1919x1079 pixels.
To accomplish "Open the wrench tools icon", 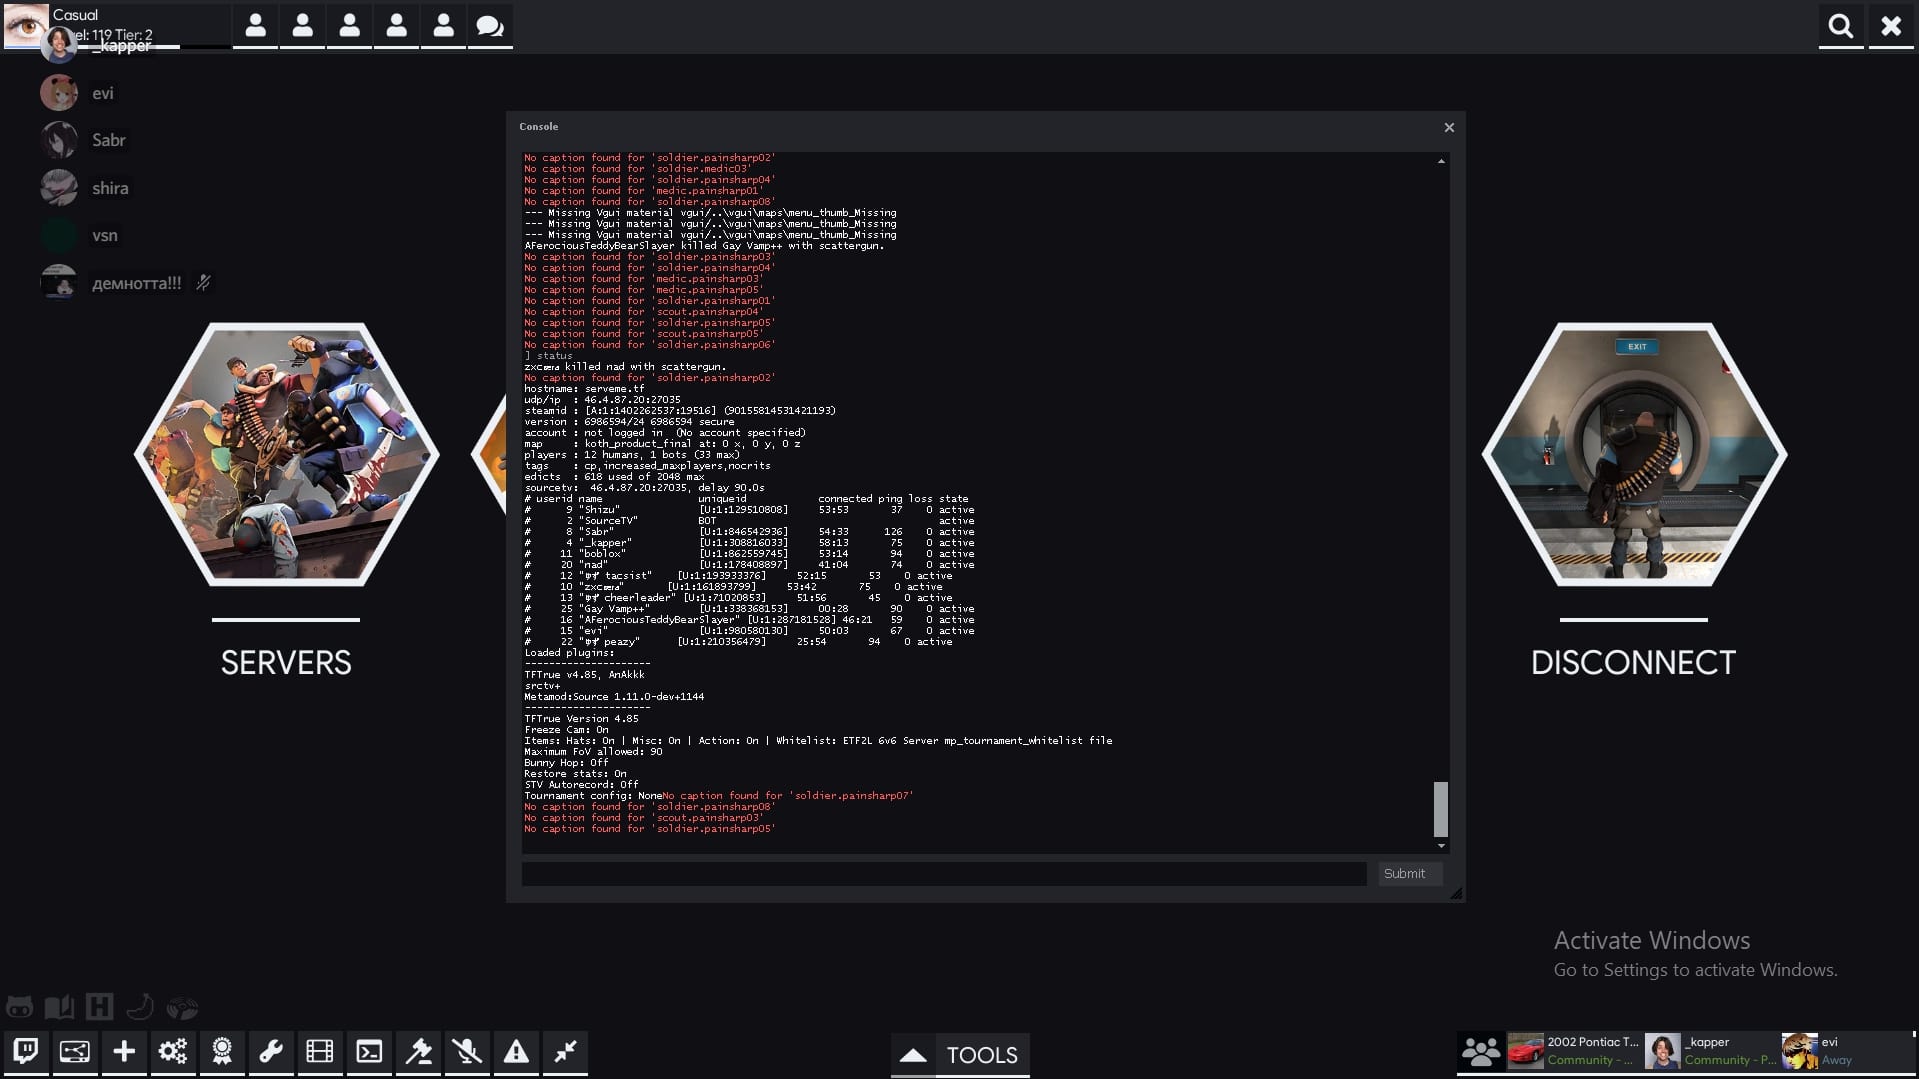I will [x=271, y=1052].
